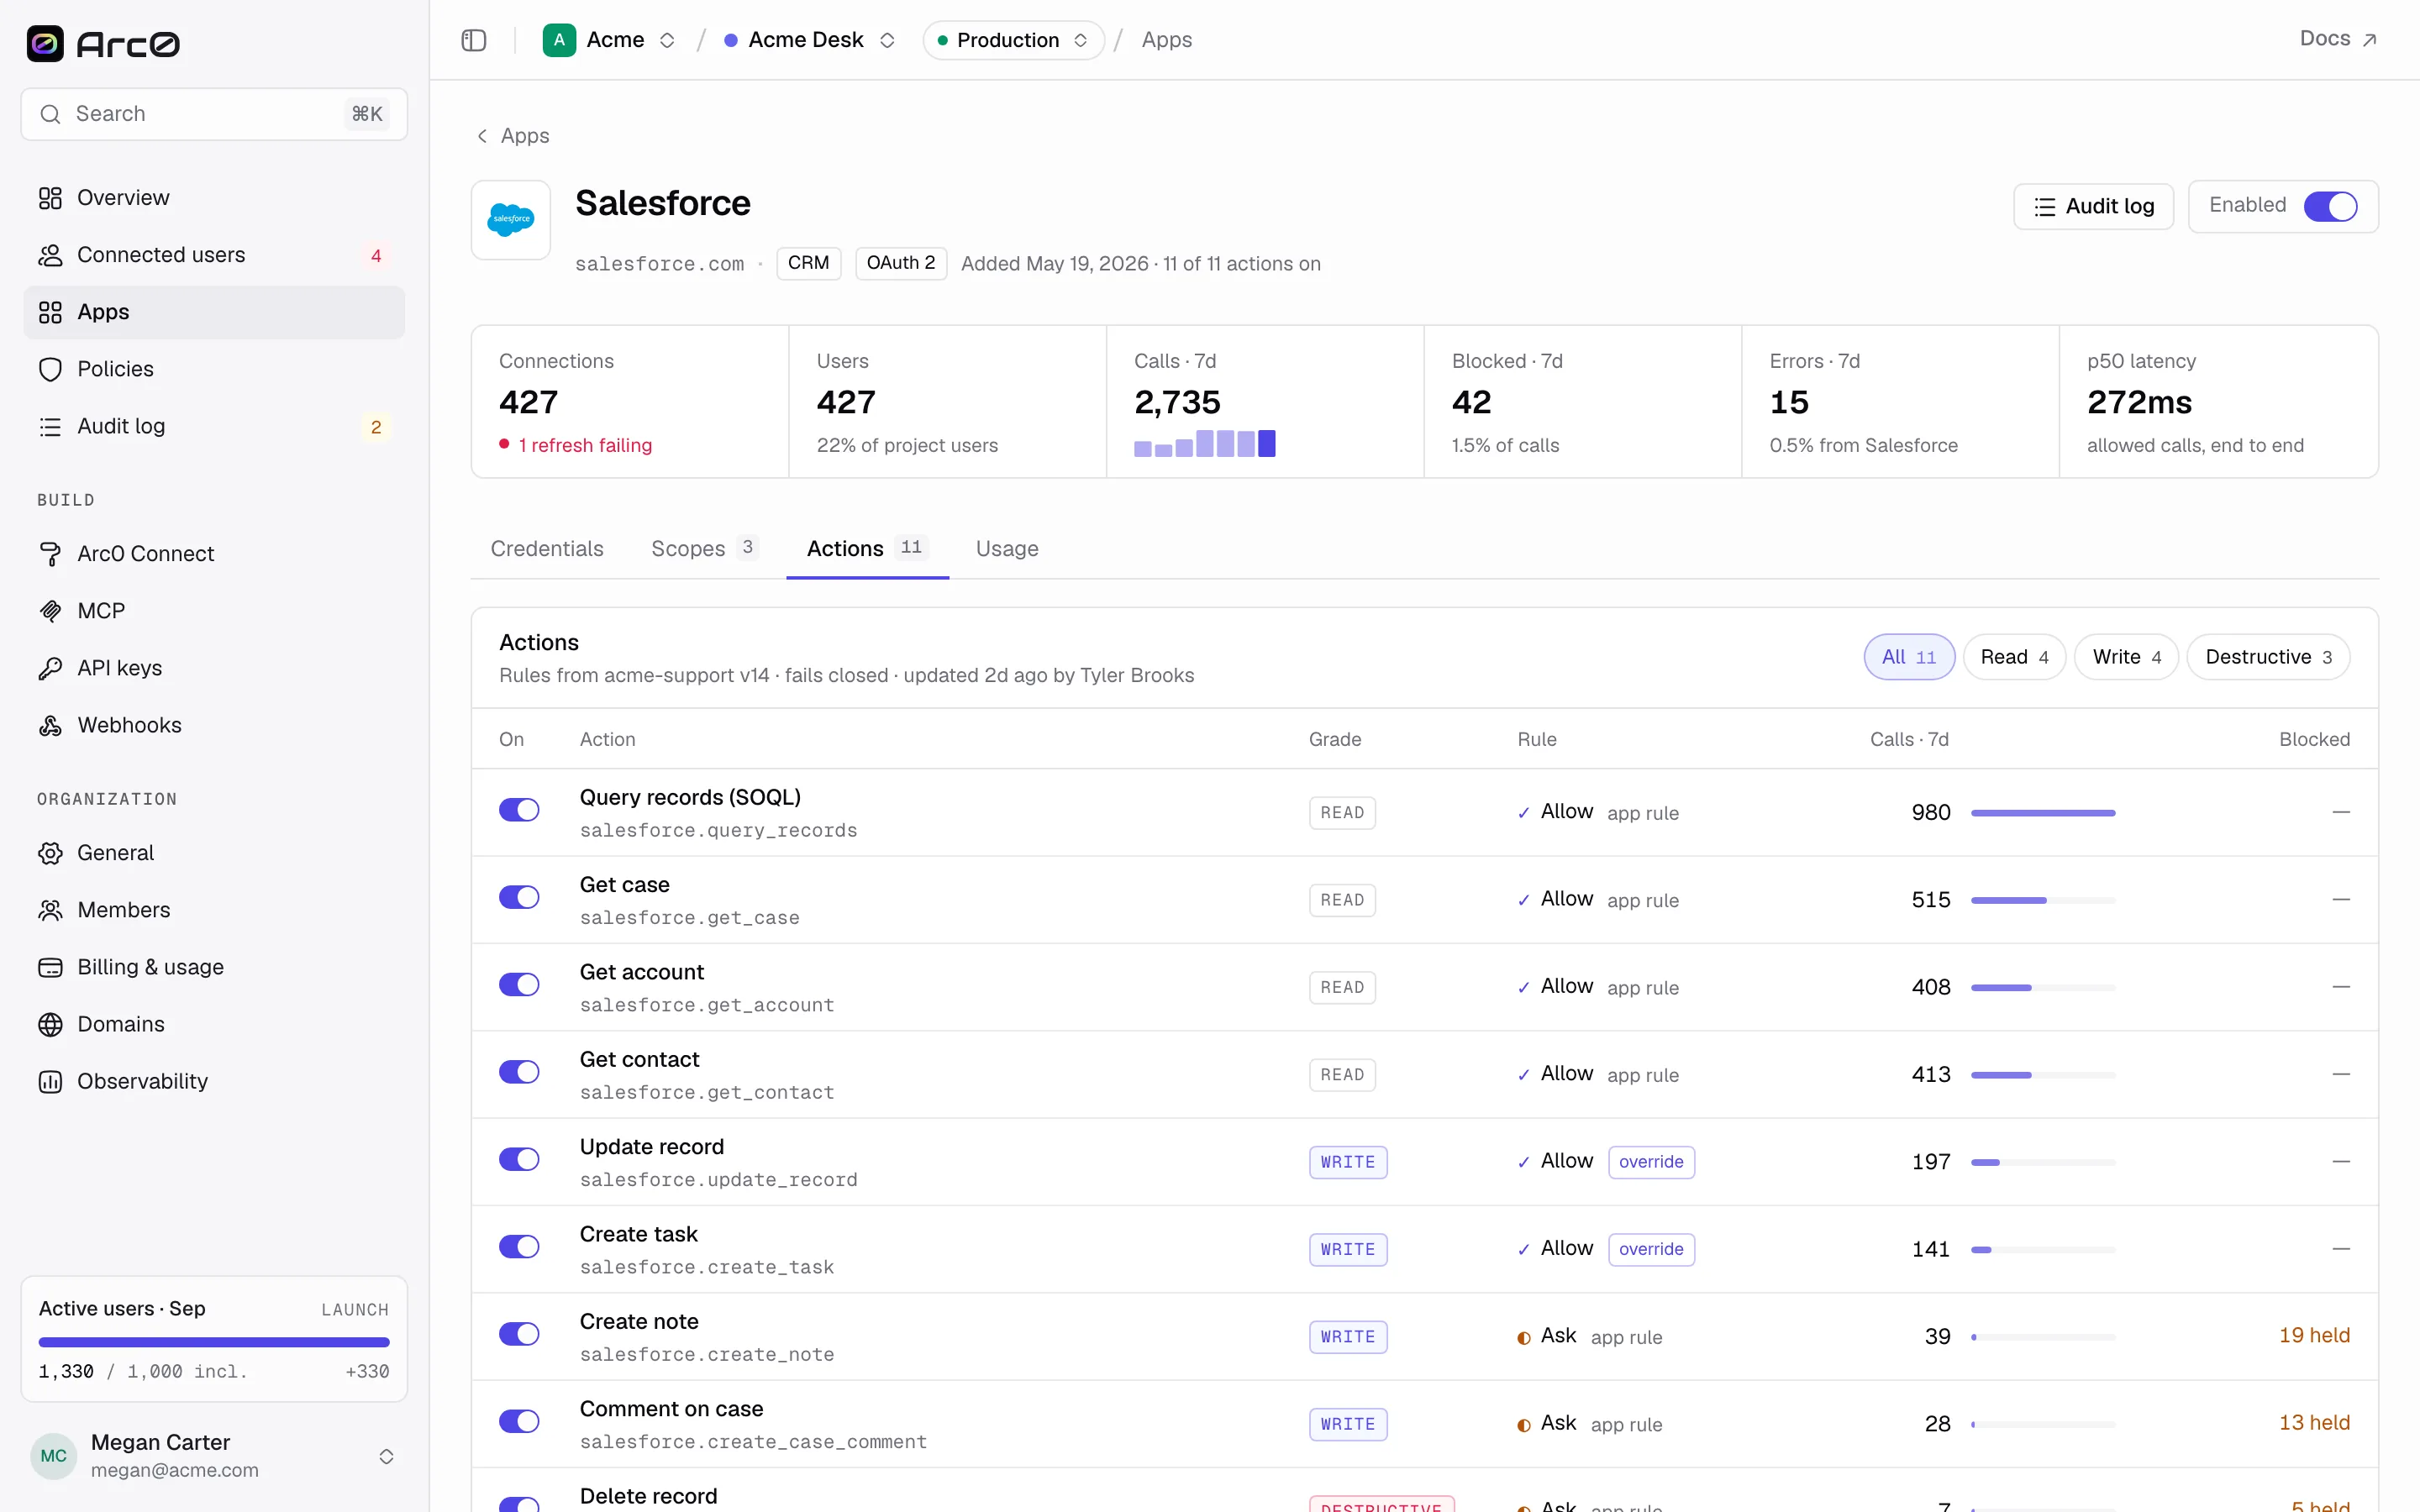This screenshot has width=2420, height=1512.
Task: Filter actions by Write
Action: [2126, 657]
